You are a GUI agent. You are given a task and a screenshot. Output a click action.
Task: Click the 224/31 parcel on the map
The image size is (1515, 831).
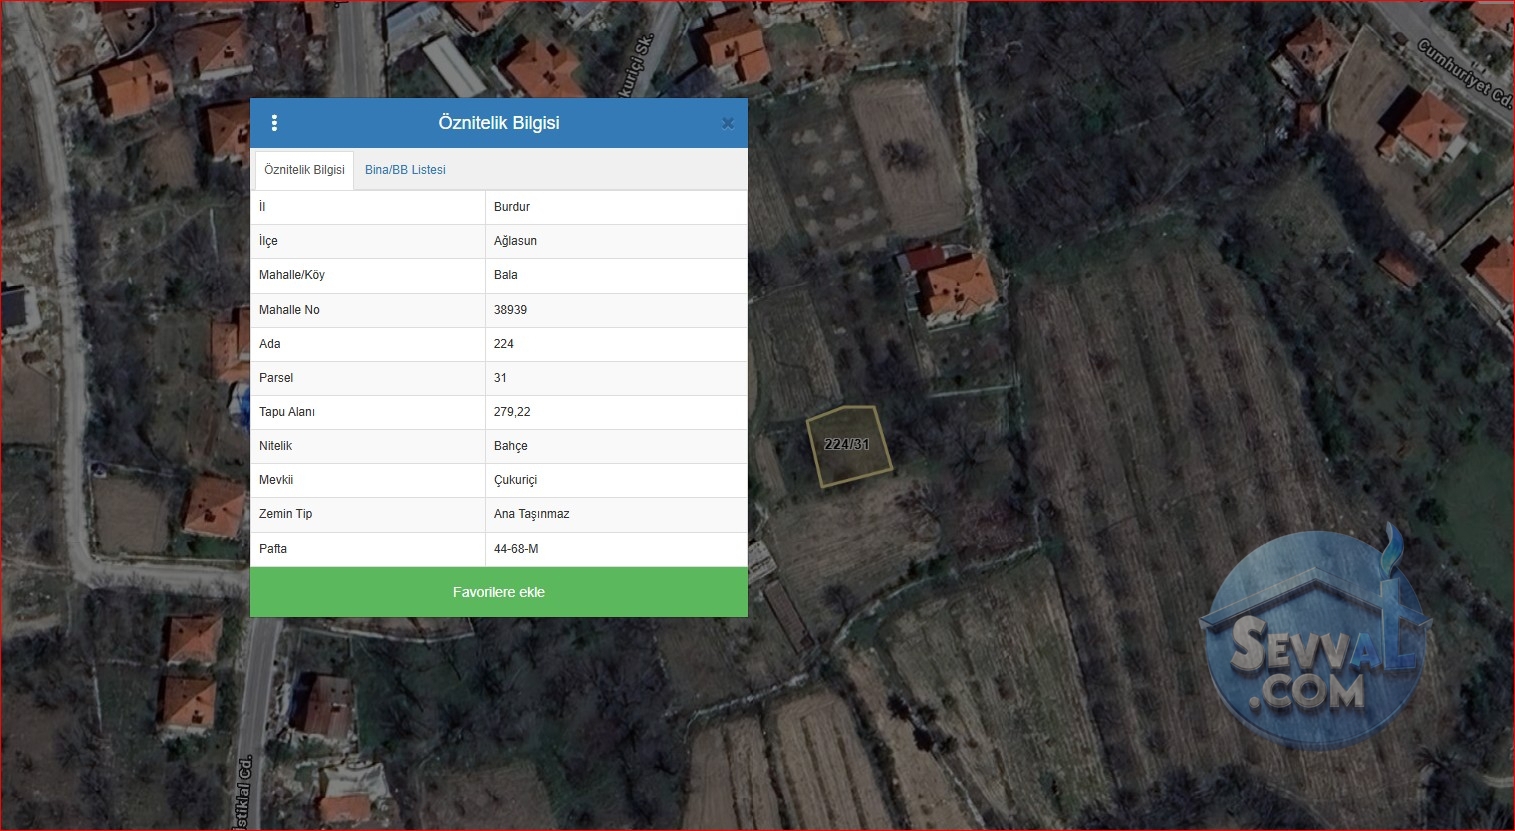(x=848, y=445)
